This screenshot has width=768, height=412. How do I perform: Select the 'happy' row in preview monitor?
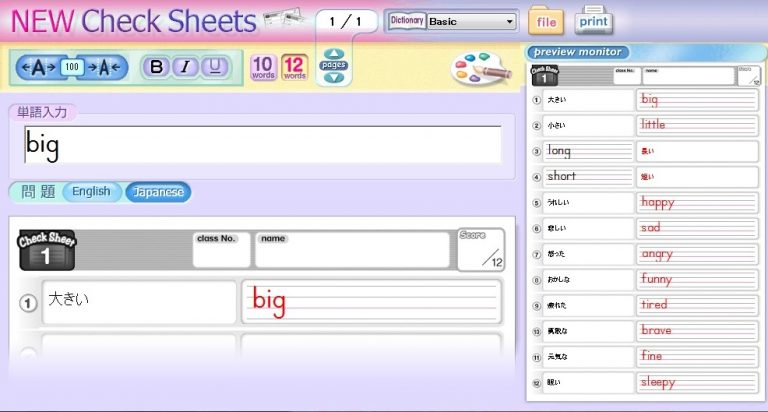697,203
